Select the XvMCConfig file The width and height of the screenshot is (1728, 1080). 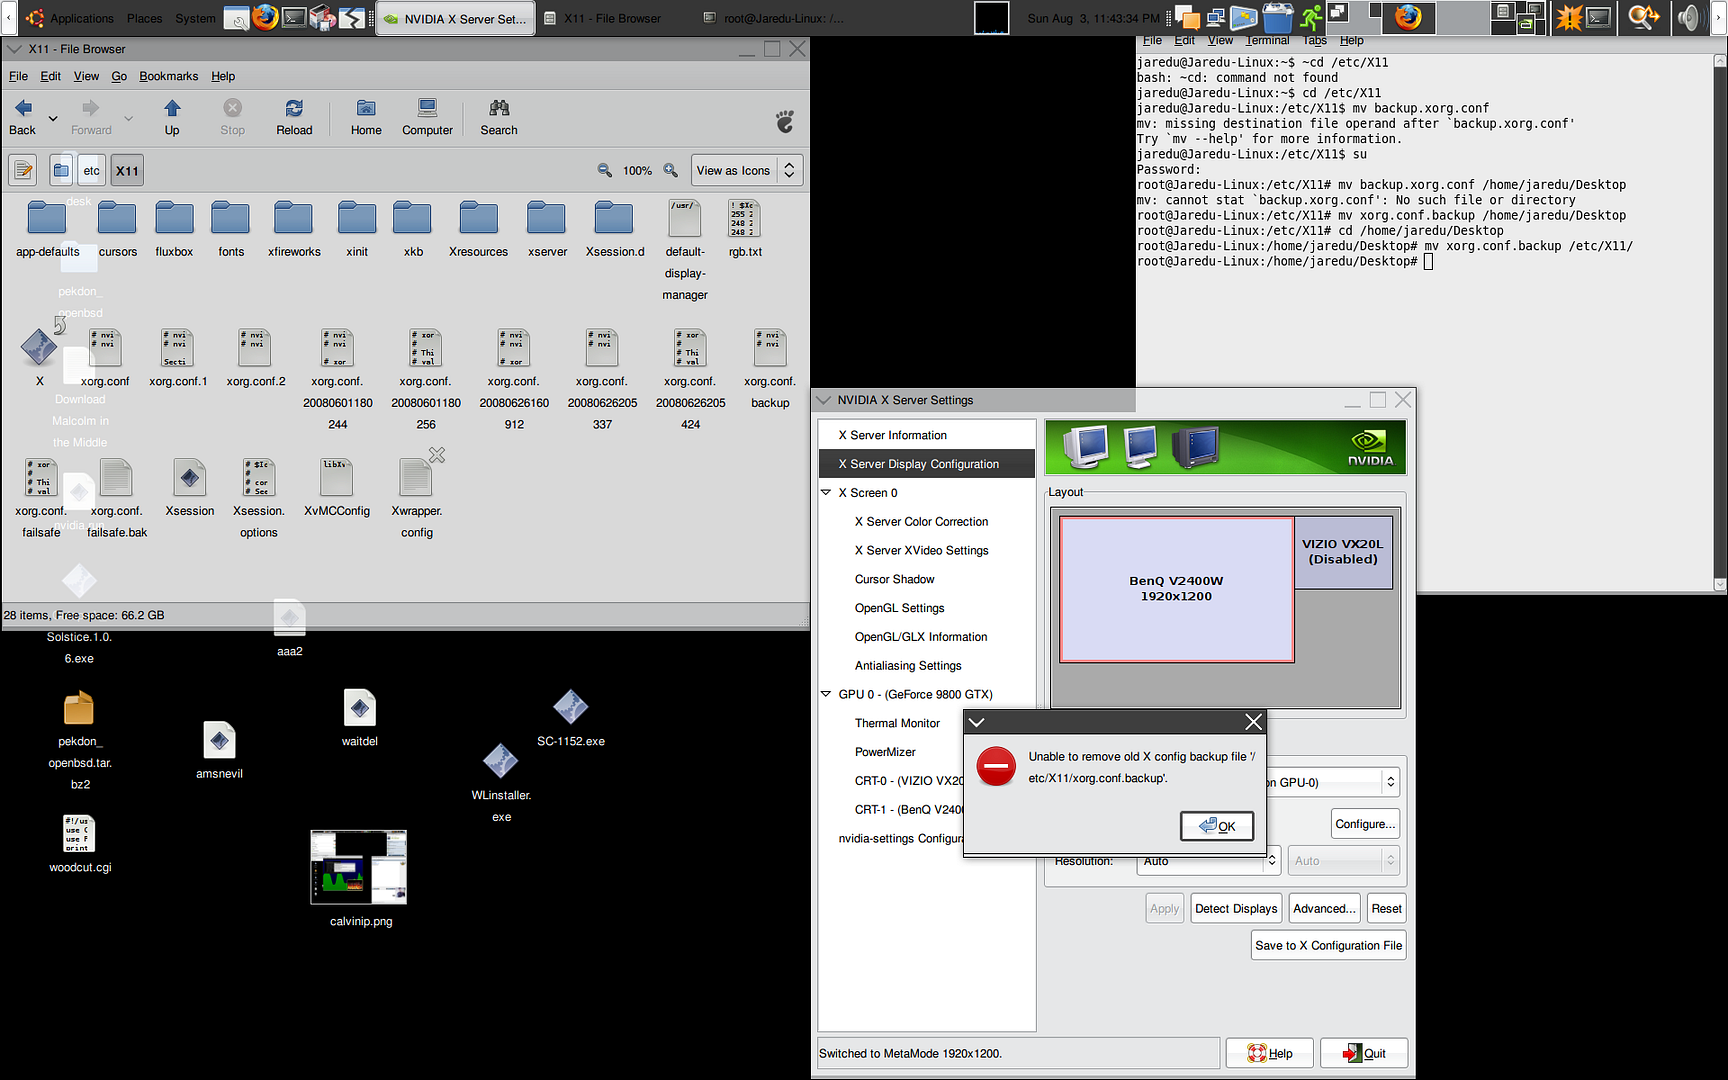(x=337, y=488)
